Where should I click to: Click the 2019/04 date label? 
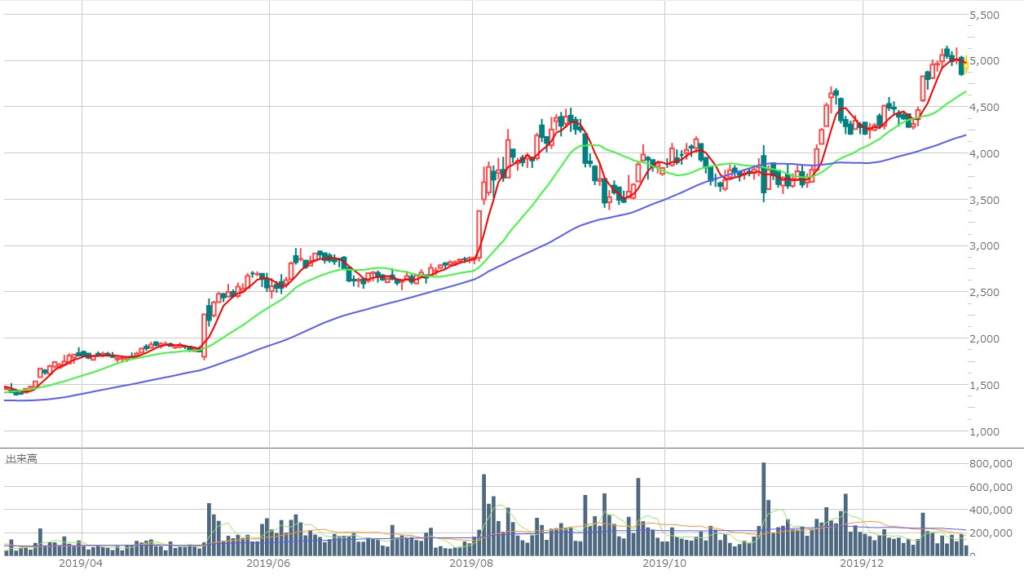[x=81, y=563]
